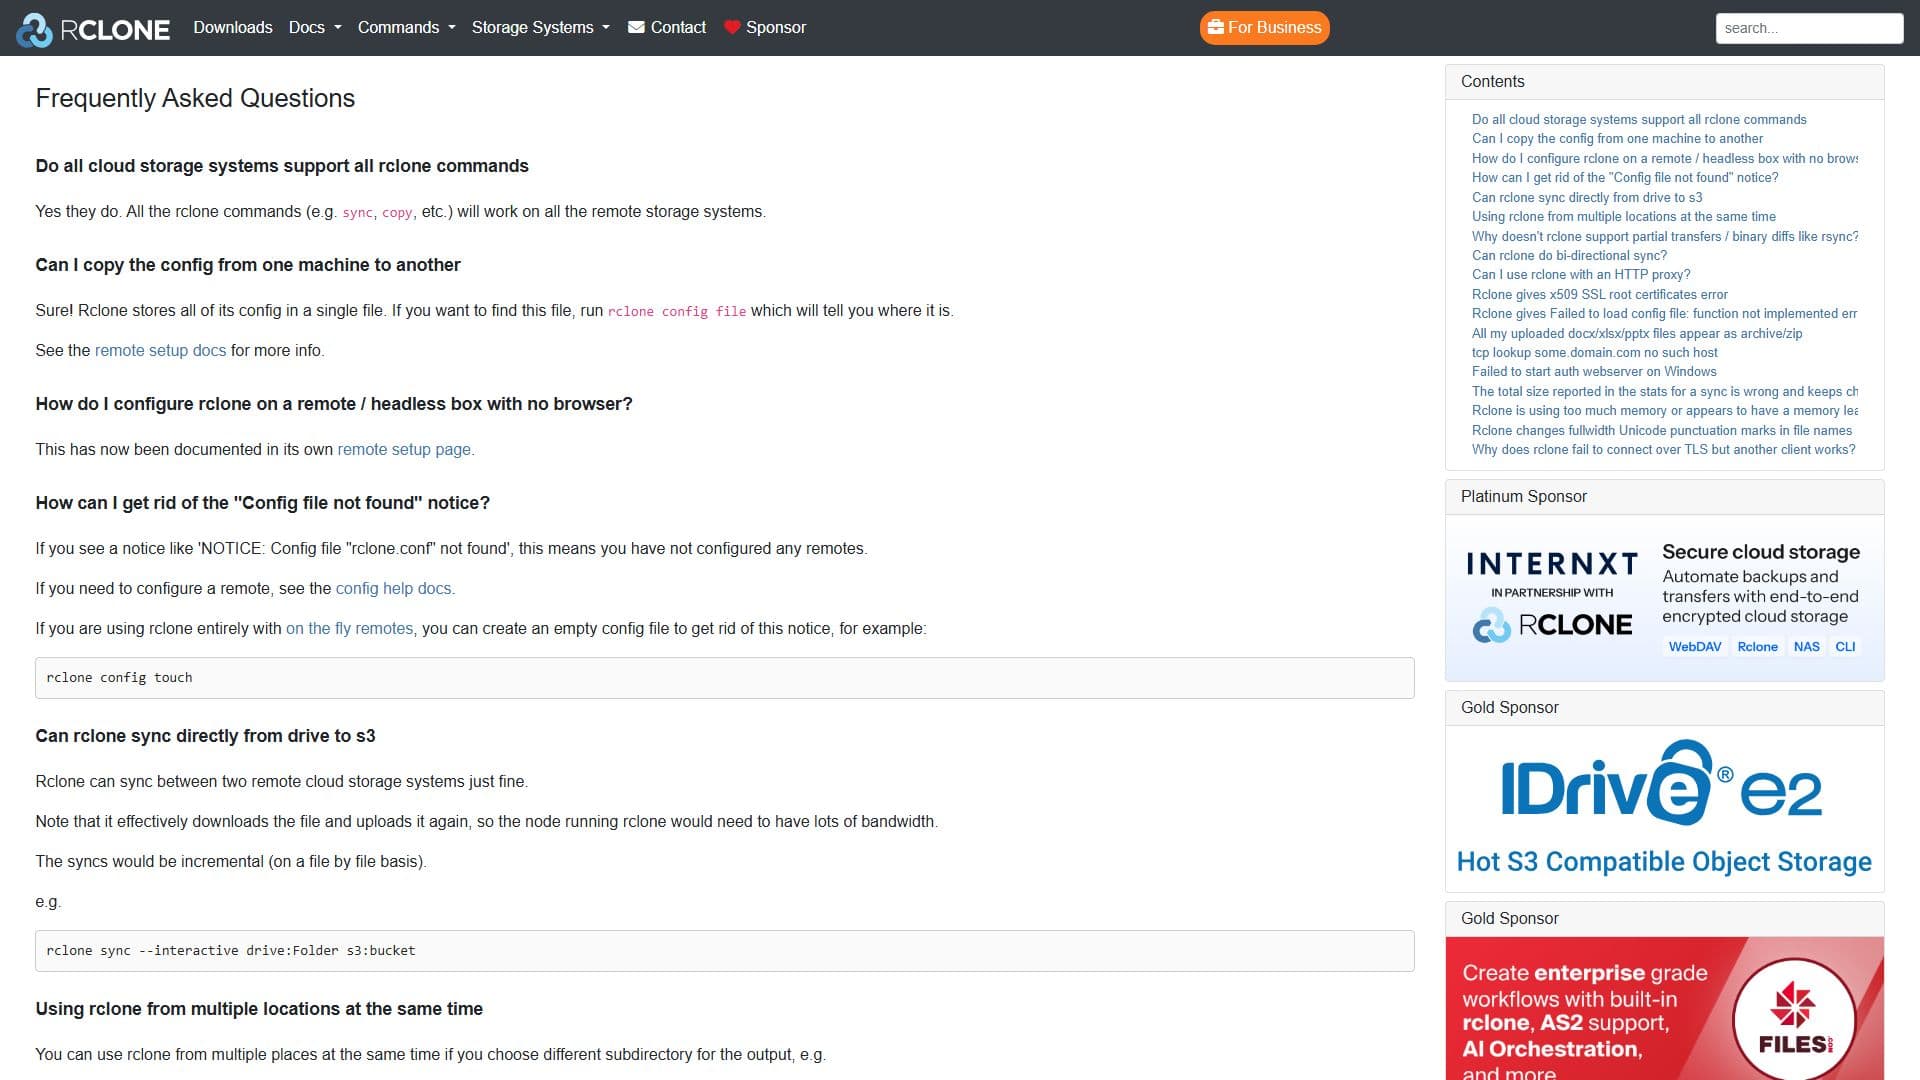
Task: Jump to 'docx/xlsx/pptx files appear as archive/zip'
Action: coord(1637,334)
